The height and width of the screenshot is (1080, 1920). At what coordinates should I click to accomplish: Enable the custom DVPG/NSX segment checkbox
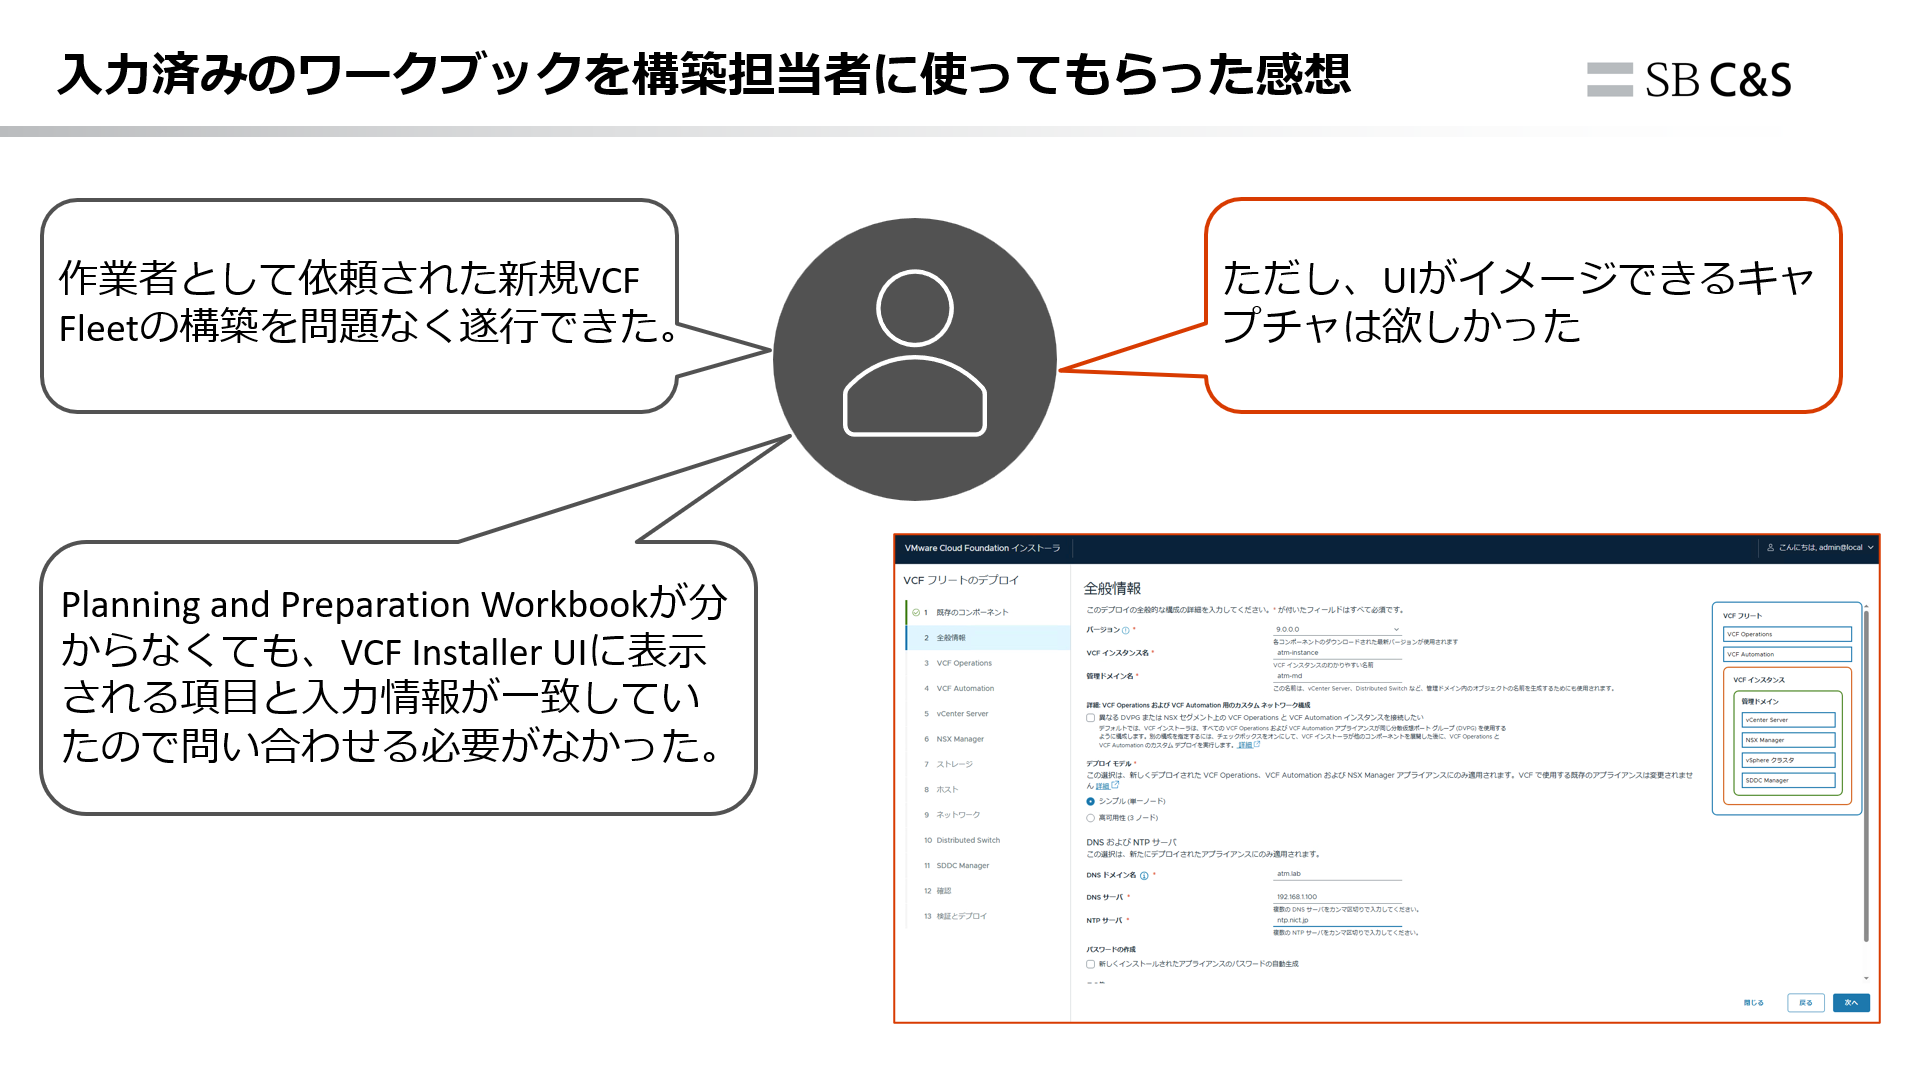1091,718
